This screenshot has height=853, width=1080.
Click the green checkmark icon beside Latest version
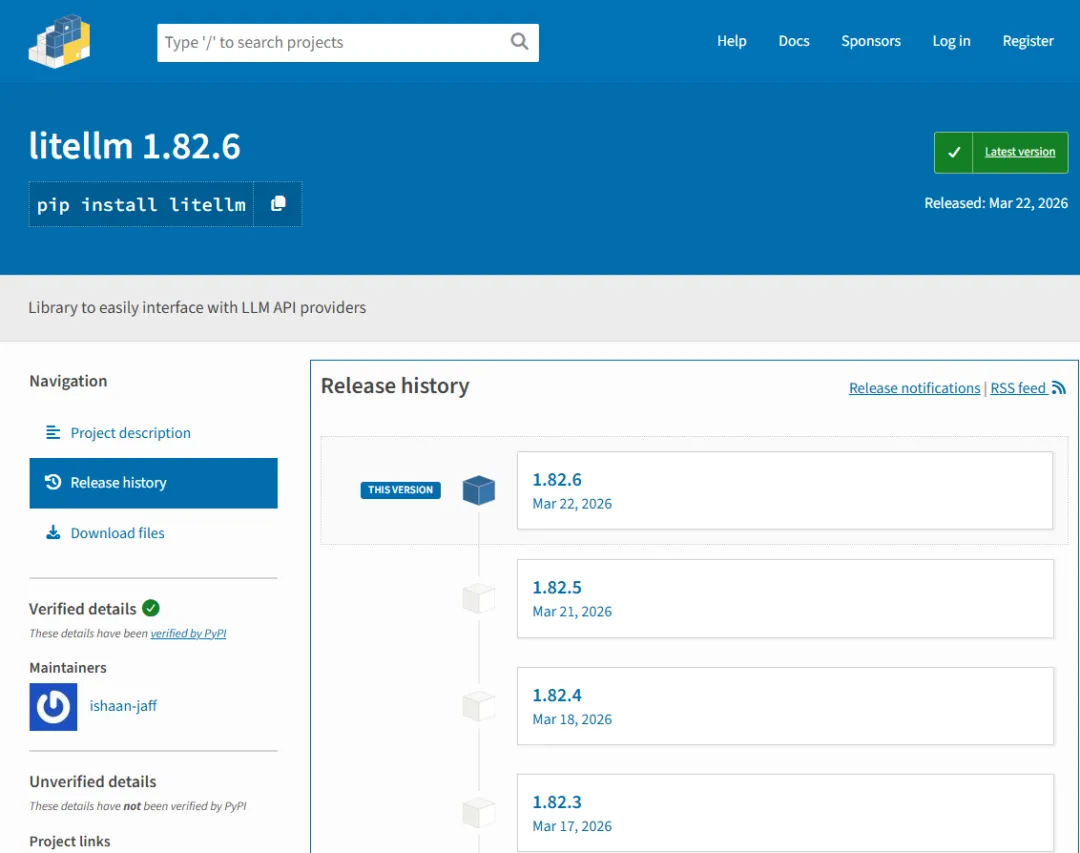tap(953, 152)
